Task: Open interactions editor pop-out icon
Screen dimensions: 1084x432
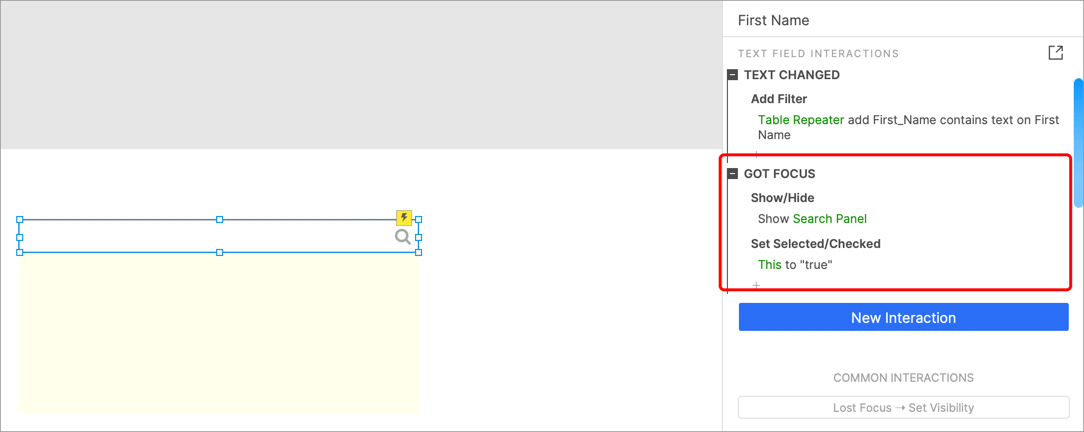Action: pos(1056,53)
